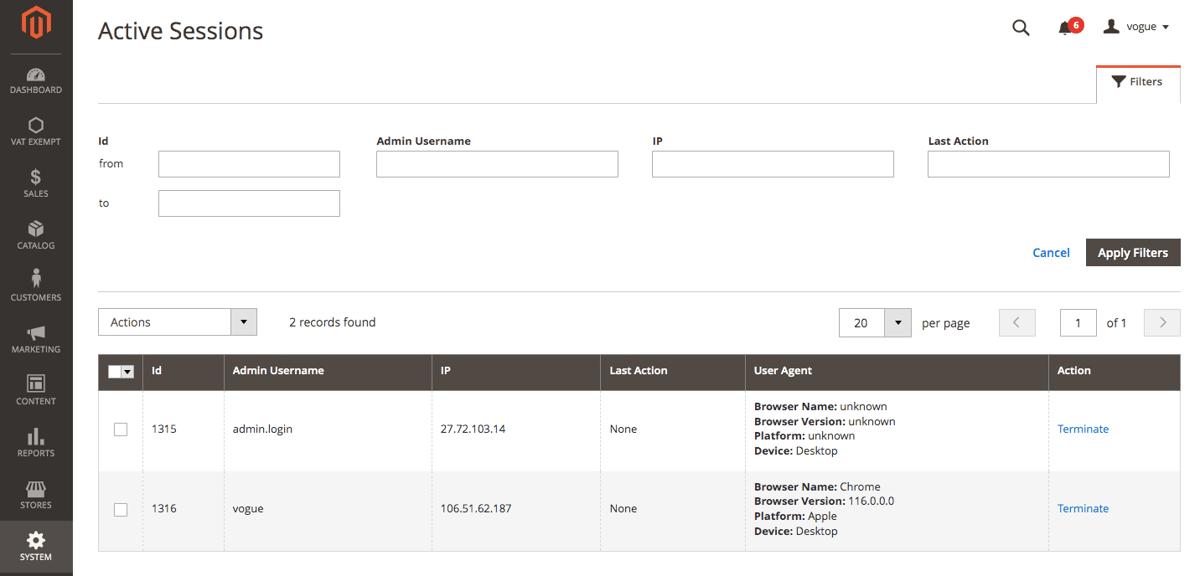This screenshot has width=1200, height=576.
Task: Open the vogue user account menu
Action: click(1136, 27)
